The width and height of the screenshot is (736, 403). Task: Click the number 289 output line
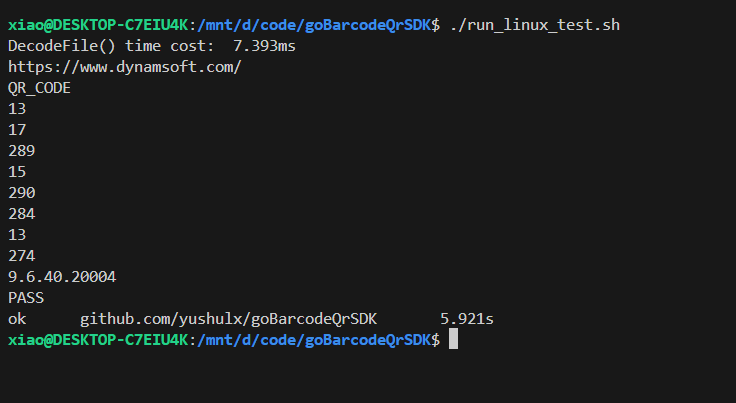pyautogui.click(x=21, y=151)
